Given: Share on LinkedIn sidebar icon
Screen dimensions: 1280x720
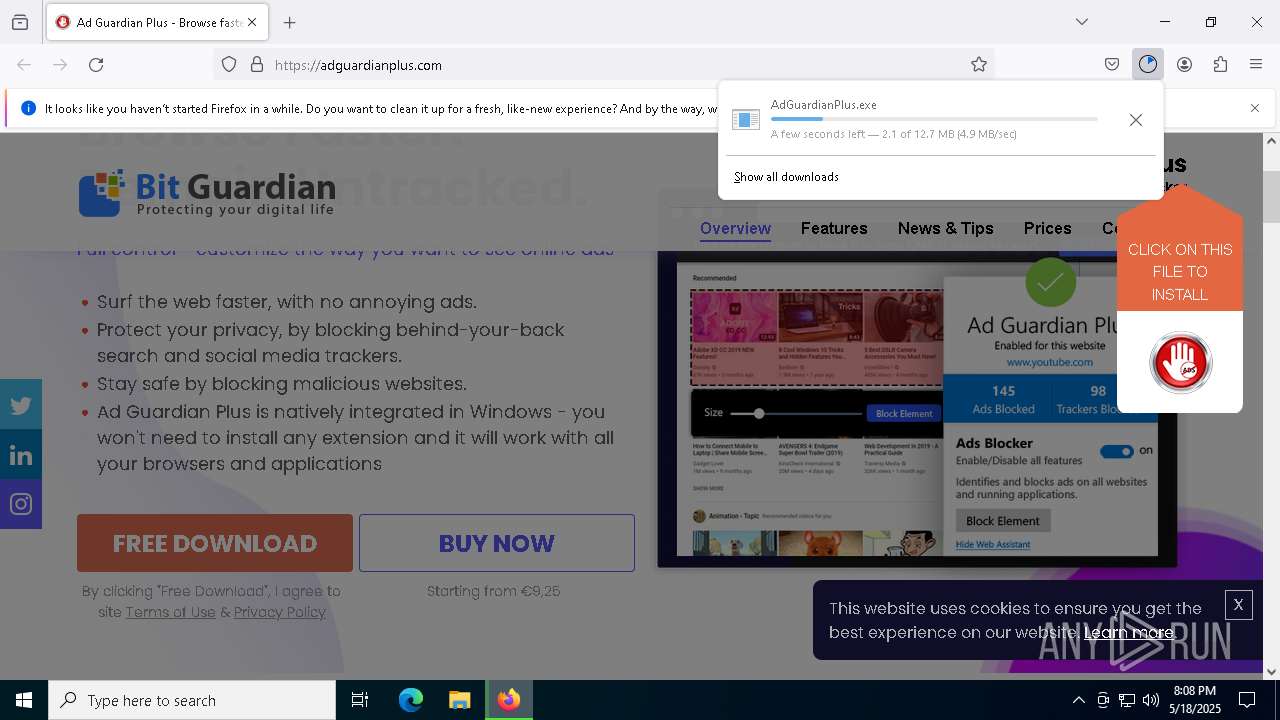Looking at the screenshot, I should [x=21, y=455].
